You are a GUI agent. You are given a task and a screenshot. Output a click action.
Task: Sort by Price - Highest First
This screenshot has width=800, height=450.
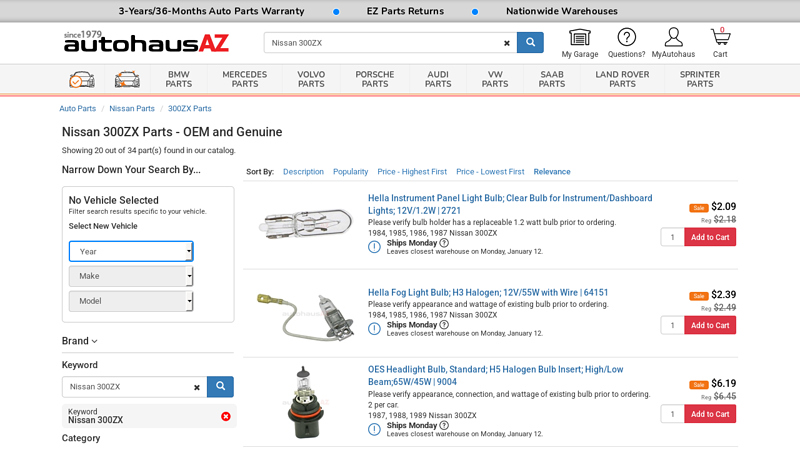pyautogui.click(x=412, y=172)
